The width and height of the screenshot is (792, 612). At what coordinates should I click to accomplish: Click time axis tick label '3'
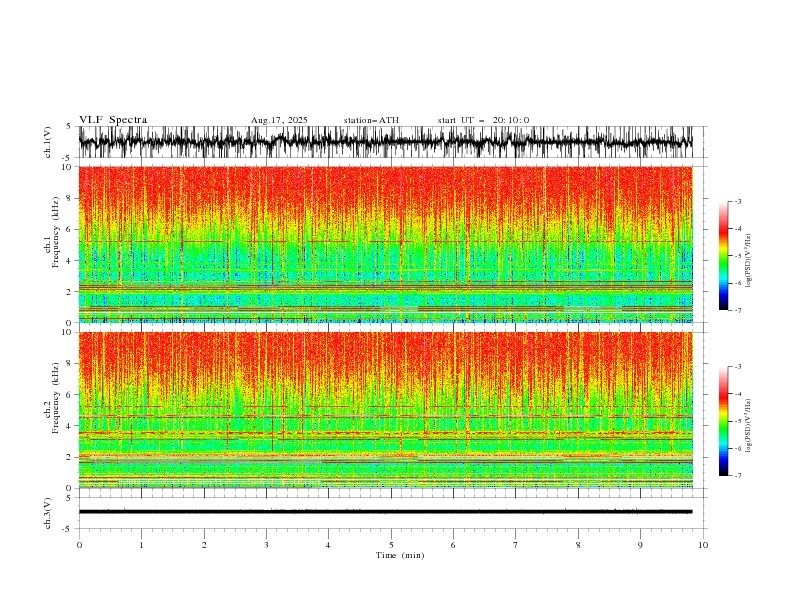(x=266, y=545)
